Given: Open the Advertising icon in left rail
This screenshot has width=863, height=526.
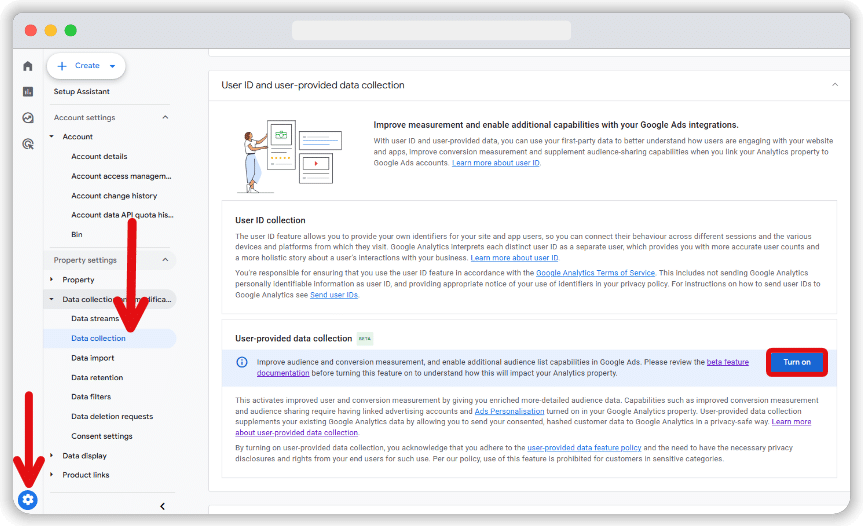Looking at the screenshot, I should (28, 144).
